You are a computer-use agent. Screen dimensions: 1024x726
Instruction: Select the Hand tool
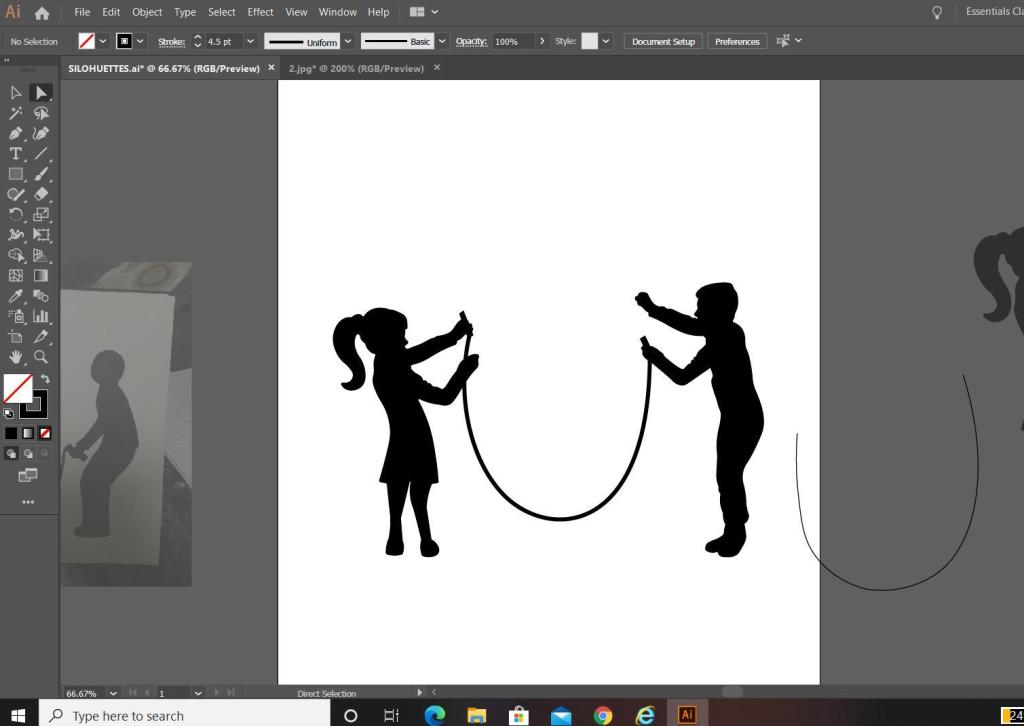pos(16,357)
